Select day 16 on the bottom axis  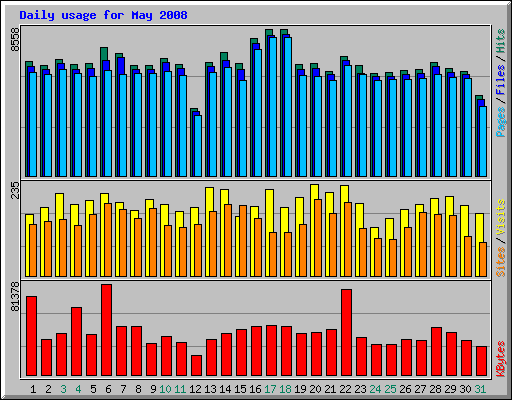(x=255, y=389)
